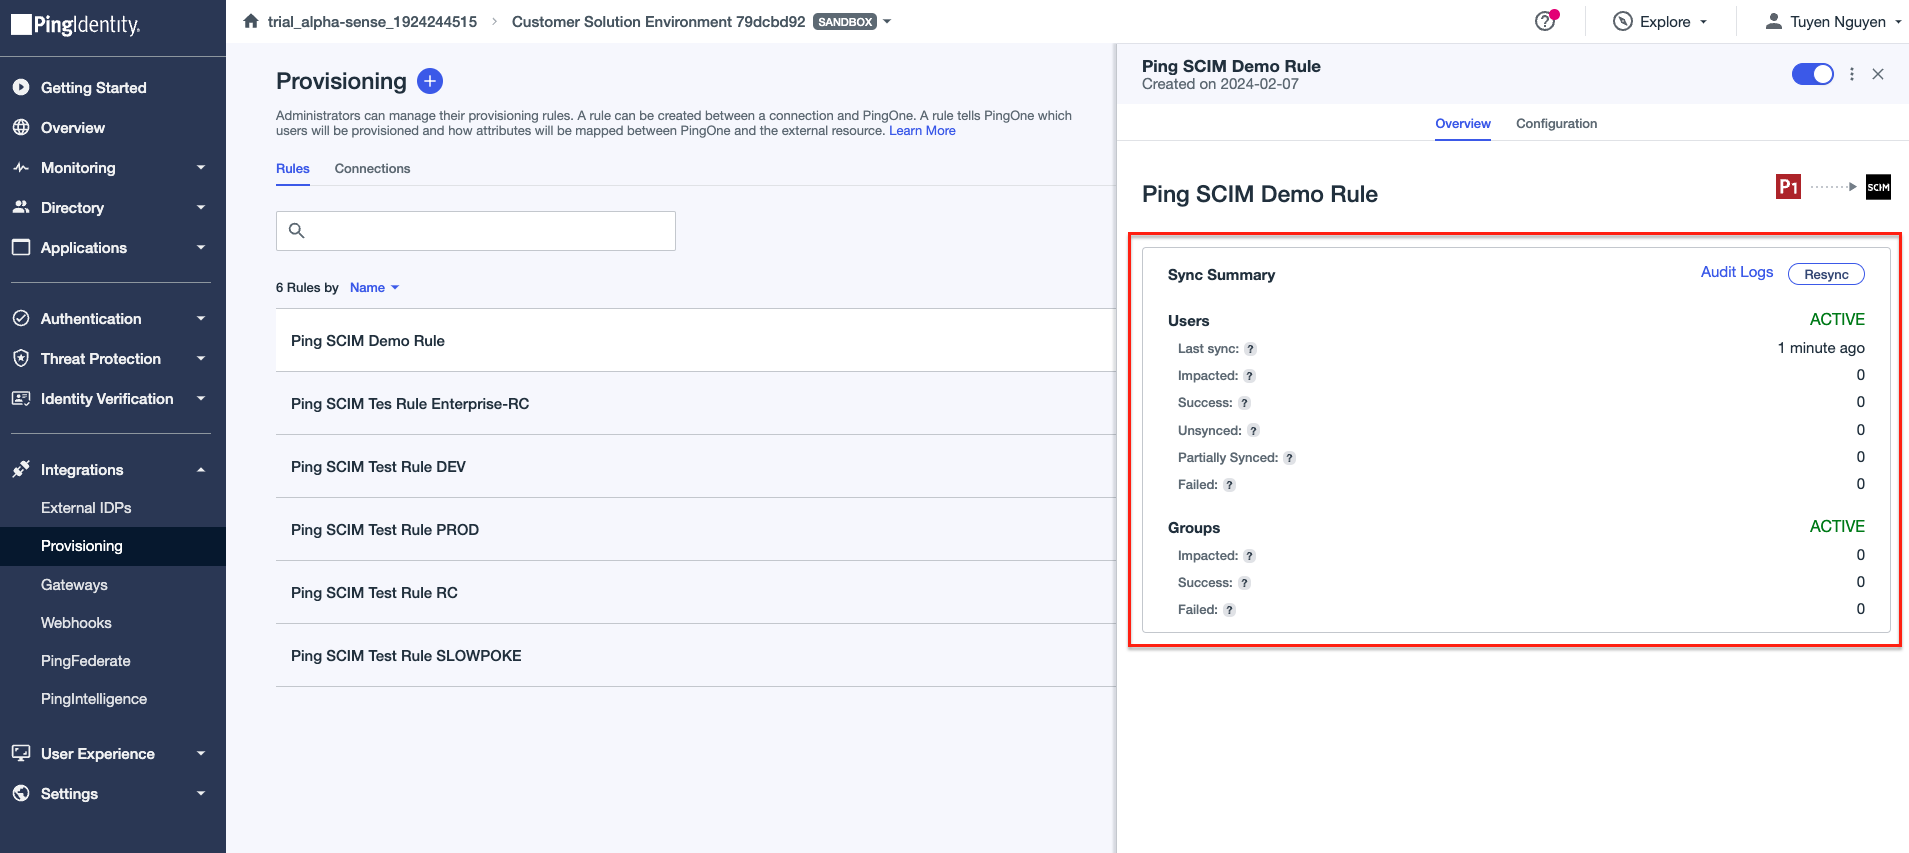The image size is (1909, 853).
Task: Open the Audit Logs link
Action: point(1737,272)
